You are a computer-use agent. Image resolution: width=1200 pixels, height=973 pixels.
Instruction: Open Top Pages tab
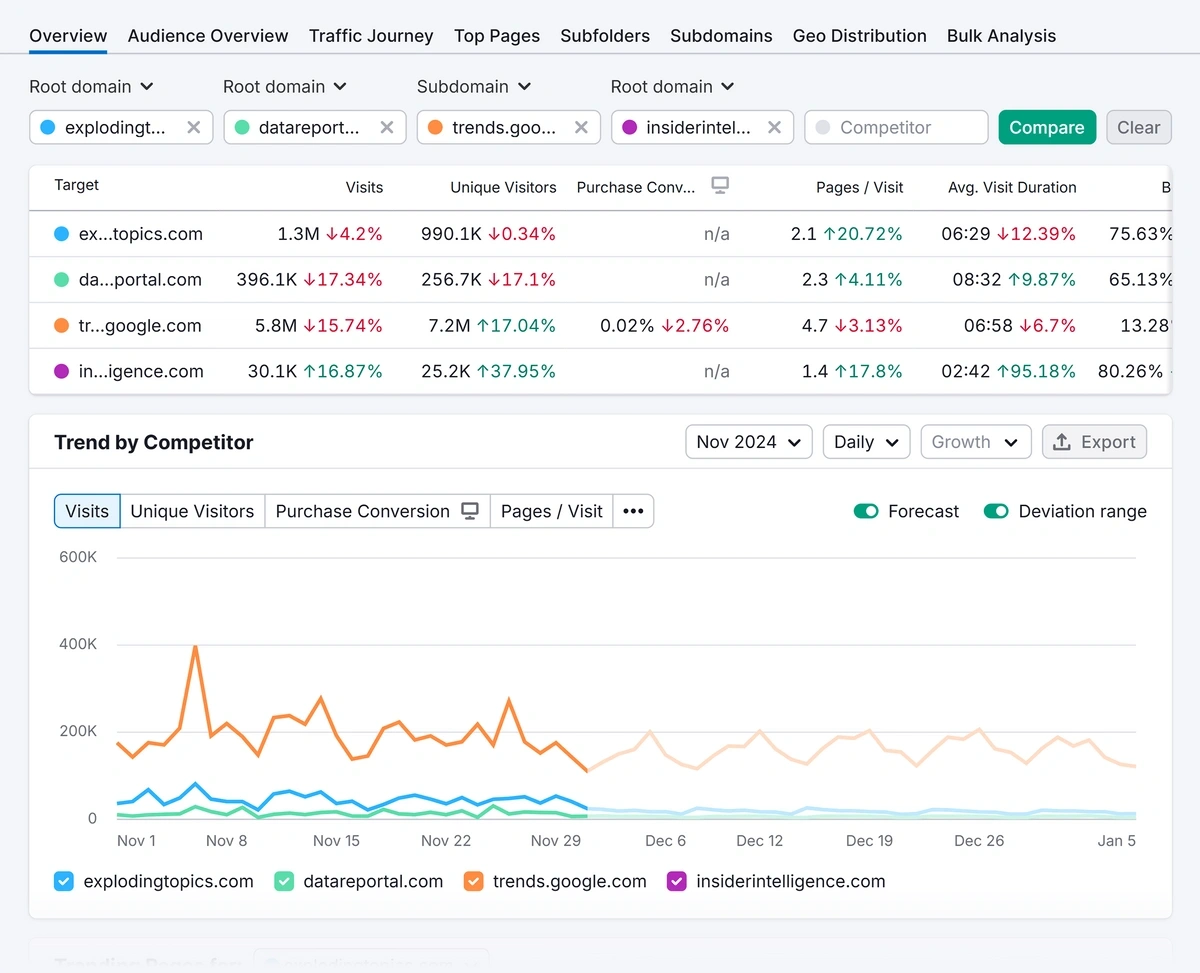[x=497, y=36]
